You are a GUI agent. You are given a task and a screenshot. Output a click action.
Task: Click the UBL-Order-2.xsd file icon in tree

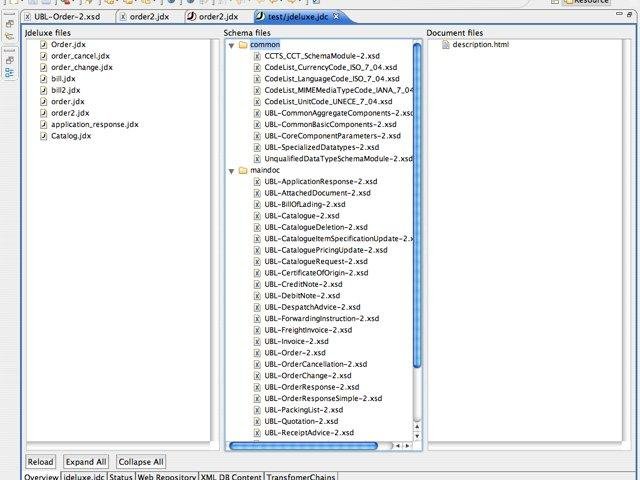[x=257, y=353]
